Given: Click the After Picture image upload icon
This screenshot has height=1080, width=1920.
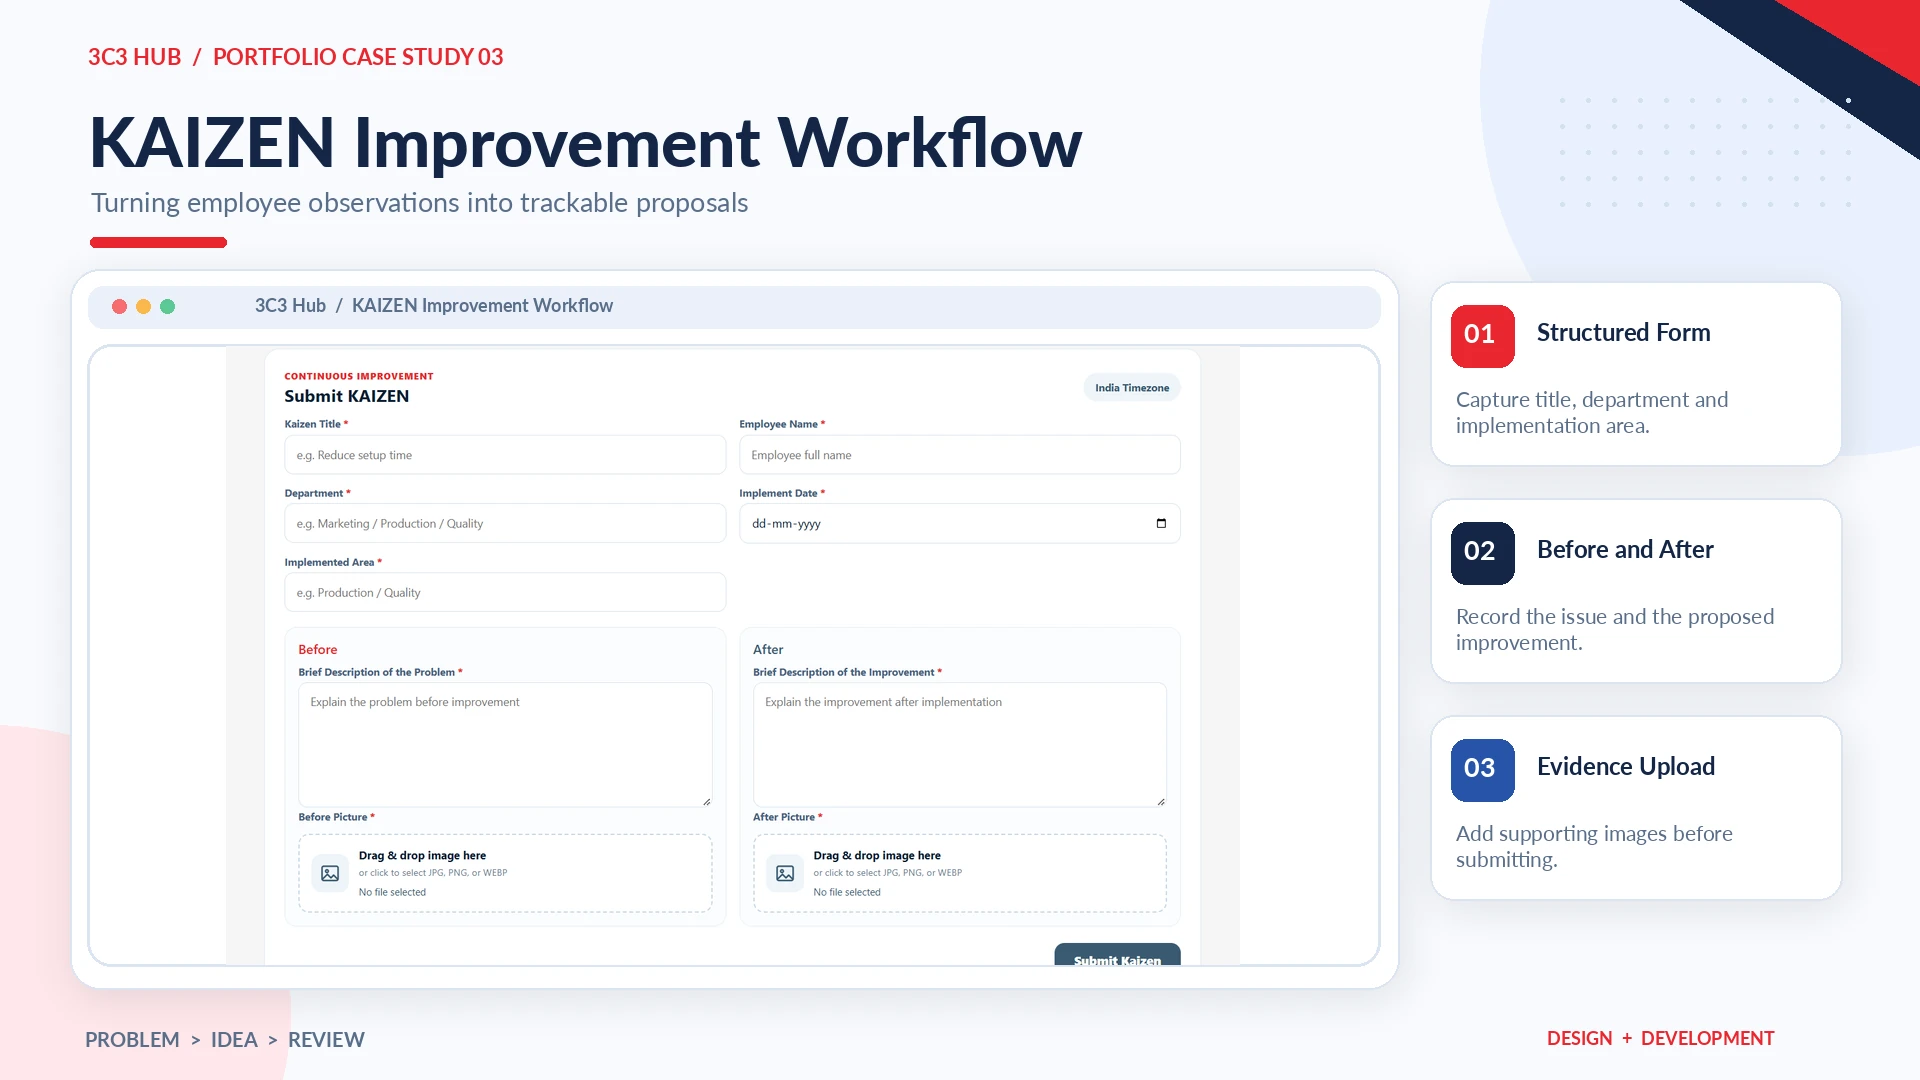Looking at the screenshot, I should point(785,873).
